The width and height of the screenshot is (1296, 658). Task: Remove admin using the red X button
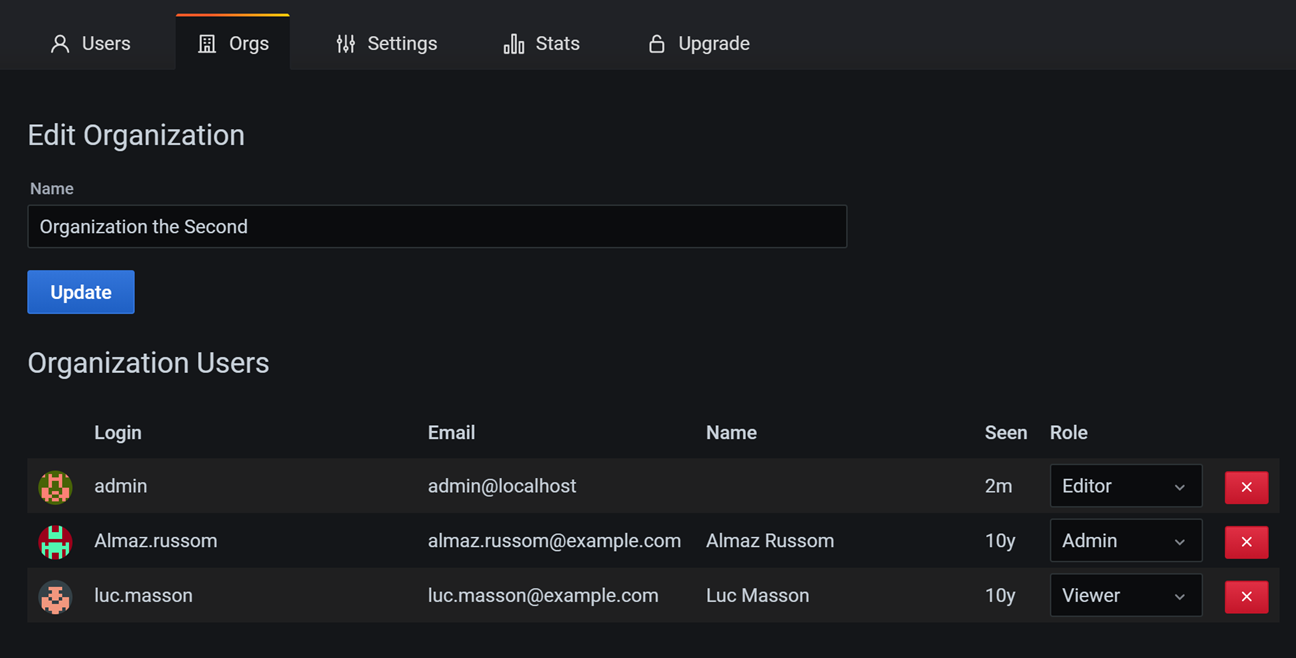point(1246,487)
